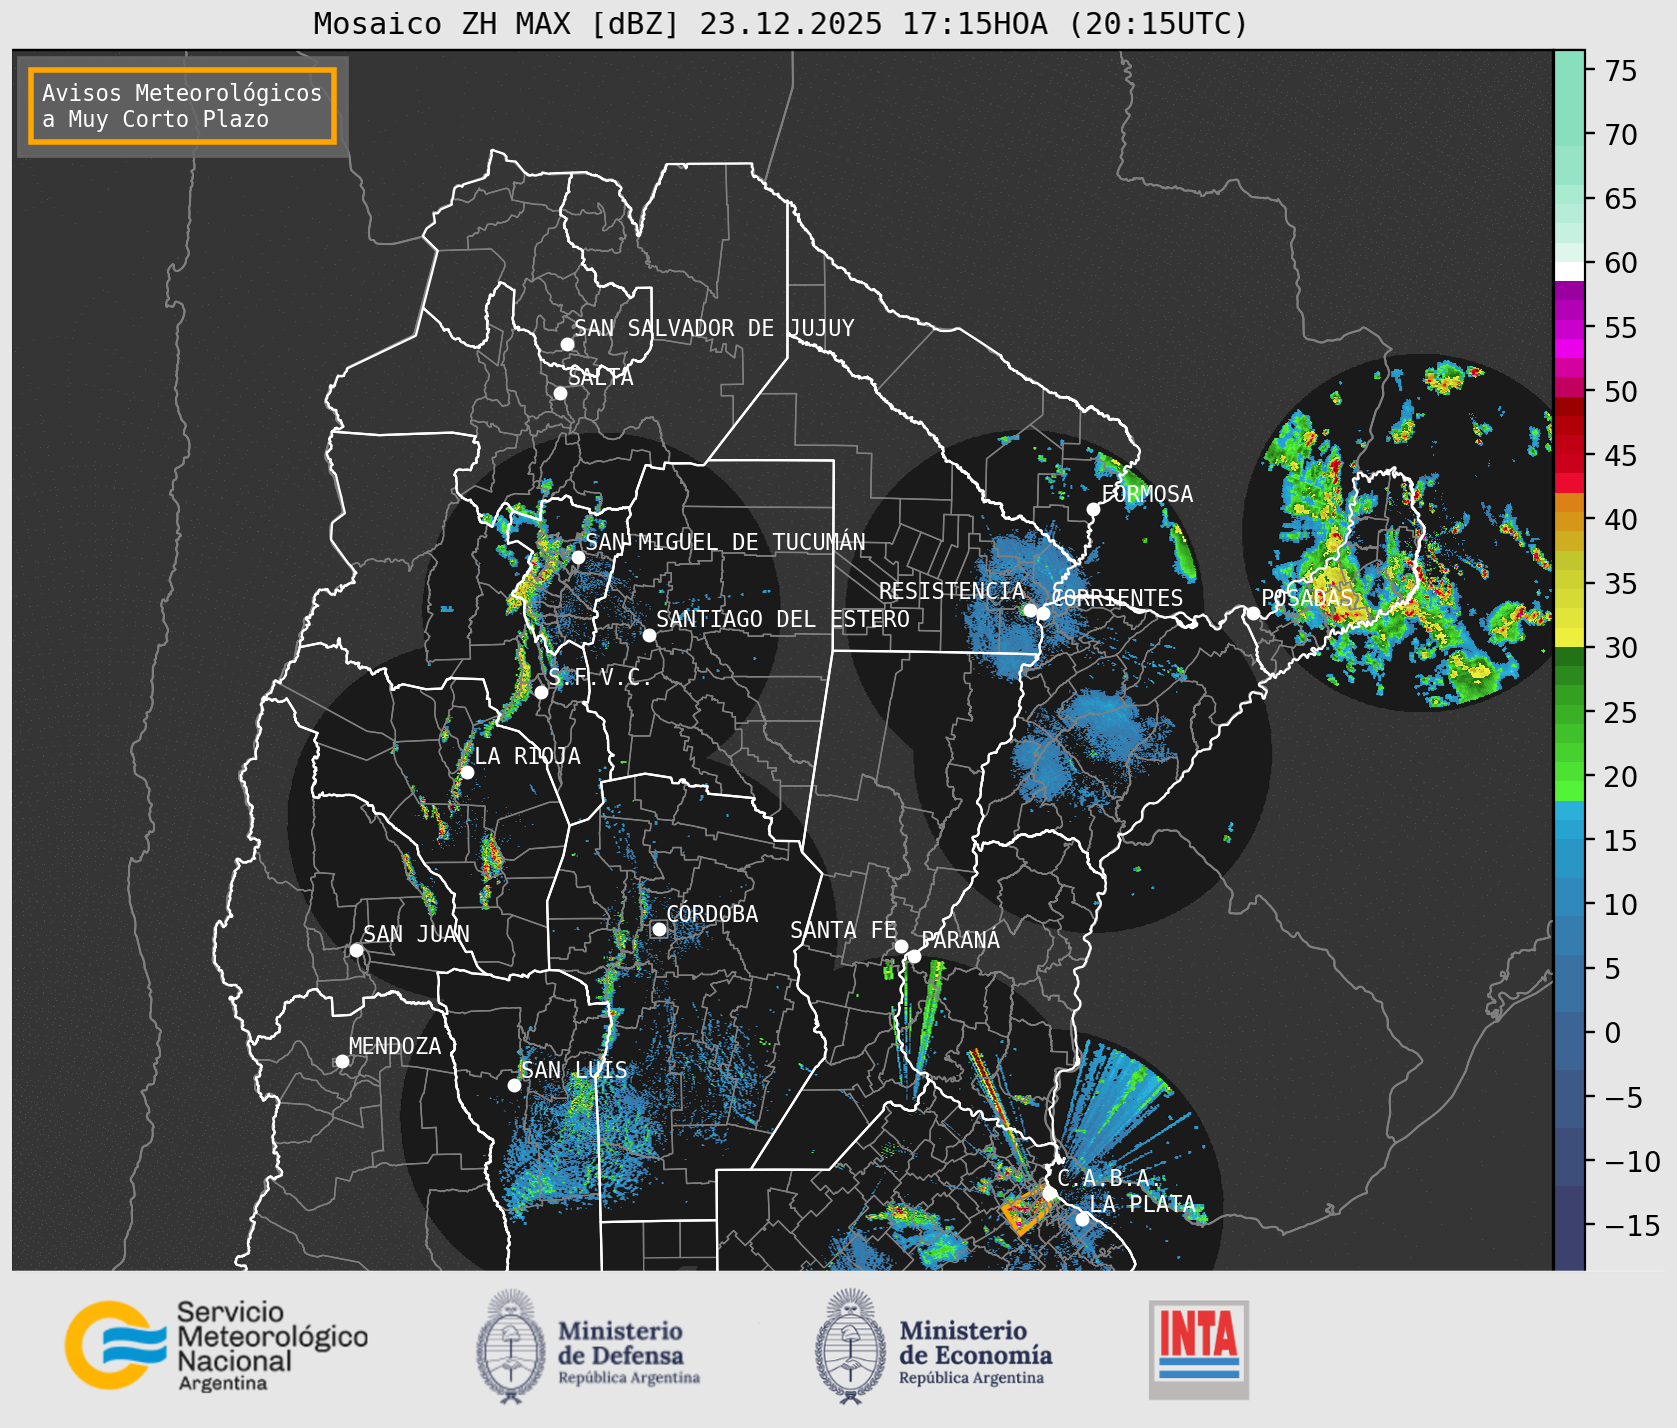Click the Corrientes city marker
Viewport: 1677px width, 1428px height.
(1043, 613)
